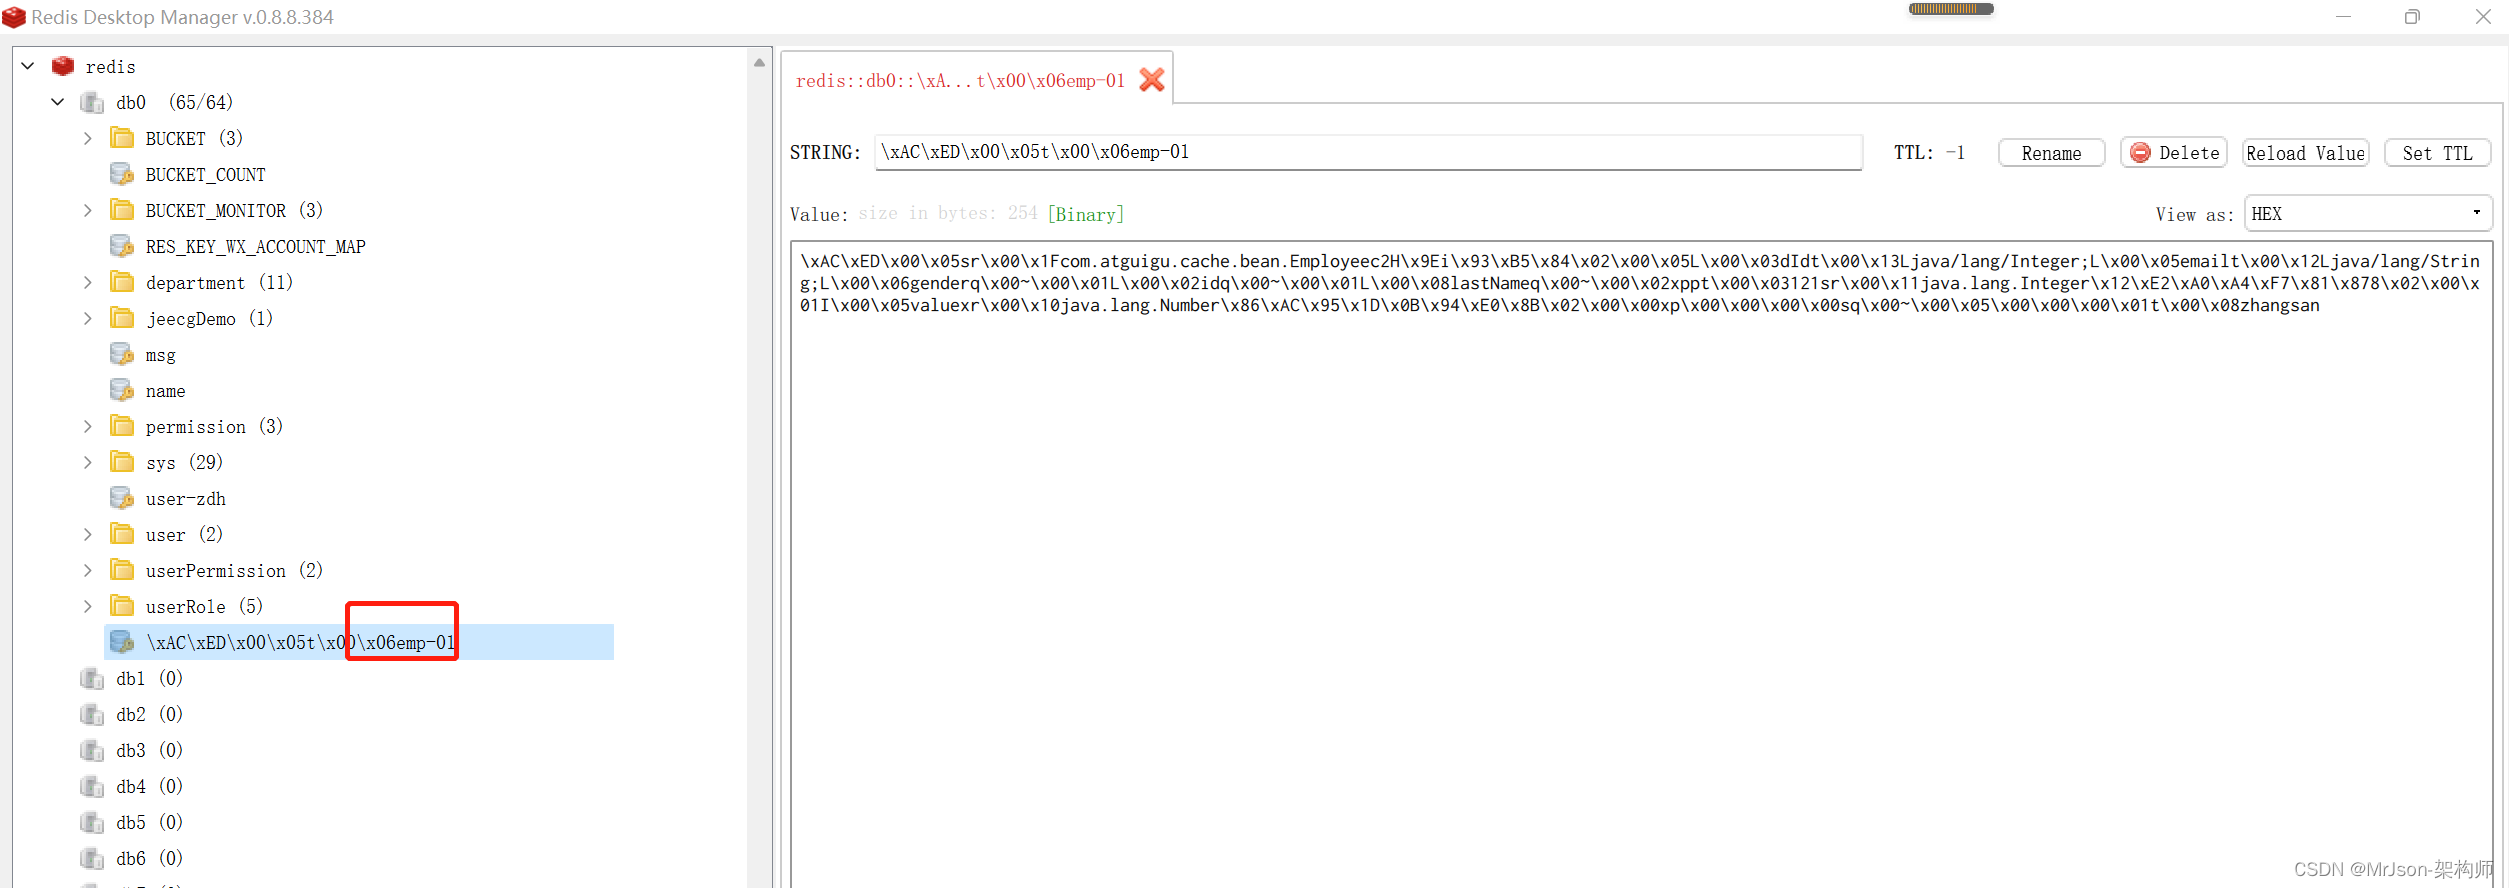Click the BUCKET_MONITOR folder icon
This screenshot has width=2509, height=888.
pyautogui.click(x=122, y=210)
